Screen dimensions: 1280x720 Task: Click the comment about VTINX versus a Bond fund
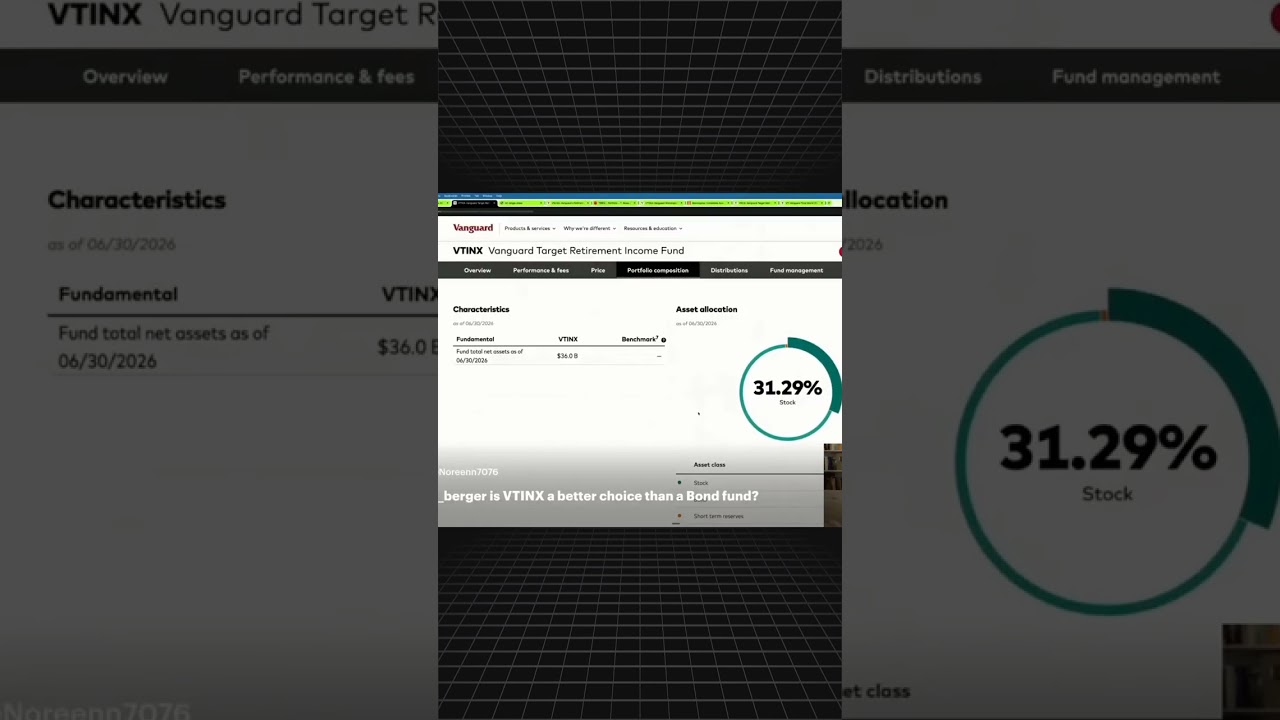click(599, 496)
